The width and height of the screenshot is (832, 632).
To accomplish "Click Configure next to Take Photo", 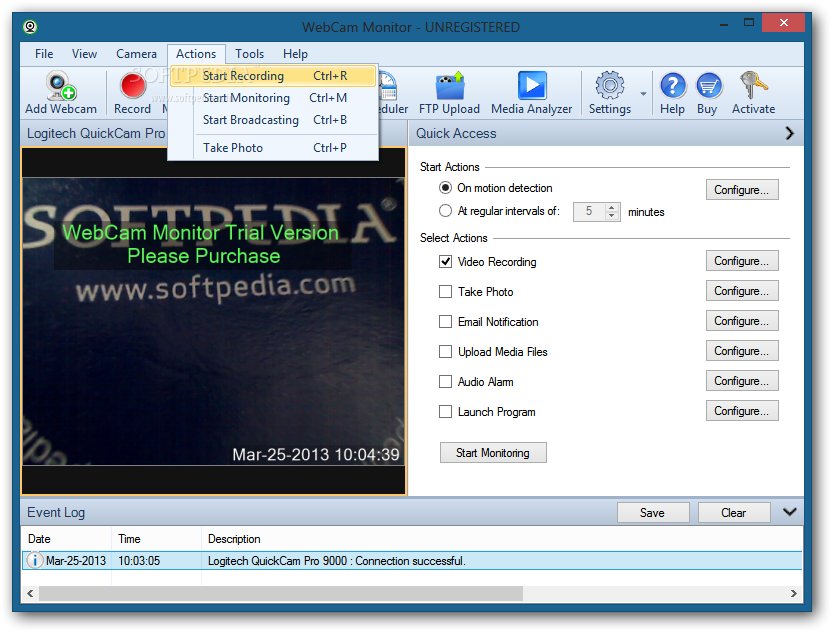I will pyautogui.click(x=742, y=291).
